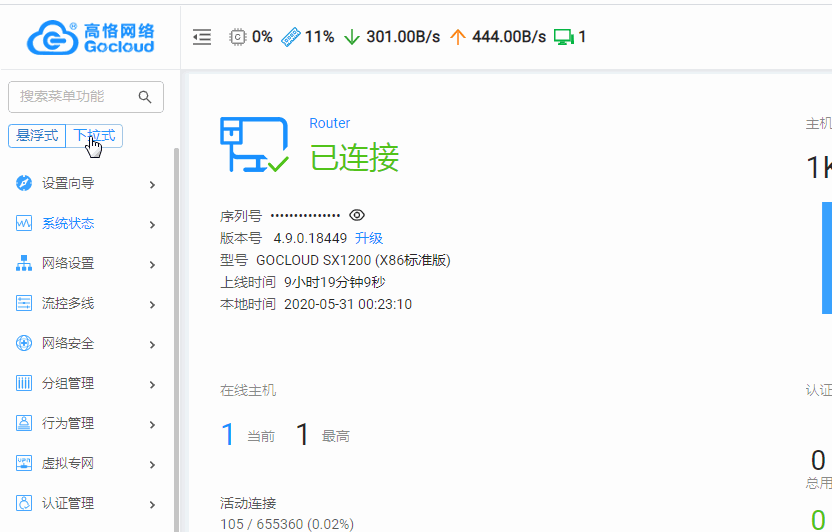This screenshot has width=832, height=532.
Task: Click the green download speed arrow
Action: (x=351, y=37)
